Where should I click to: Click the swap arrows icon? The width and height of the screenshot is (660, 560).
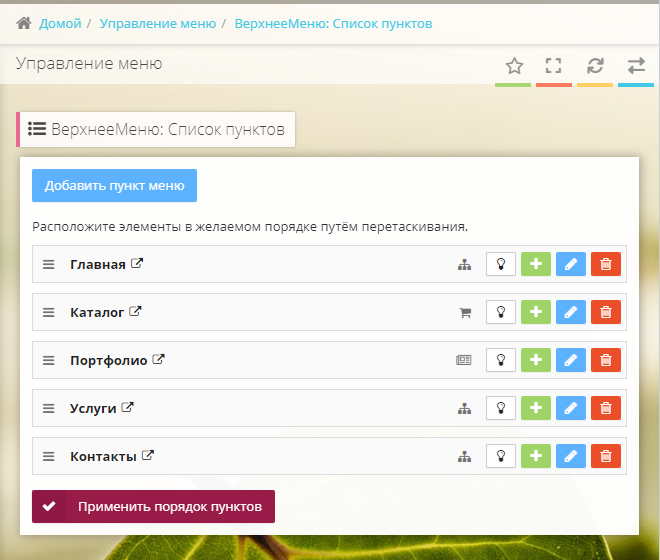tap(636, 66)
